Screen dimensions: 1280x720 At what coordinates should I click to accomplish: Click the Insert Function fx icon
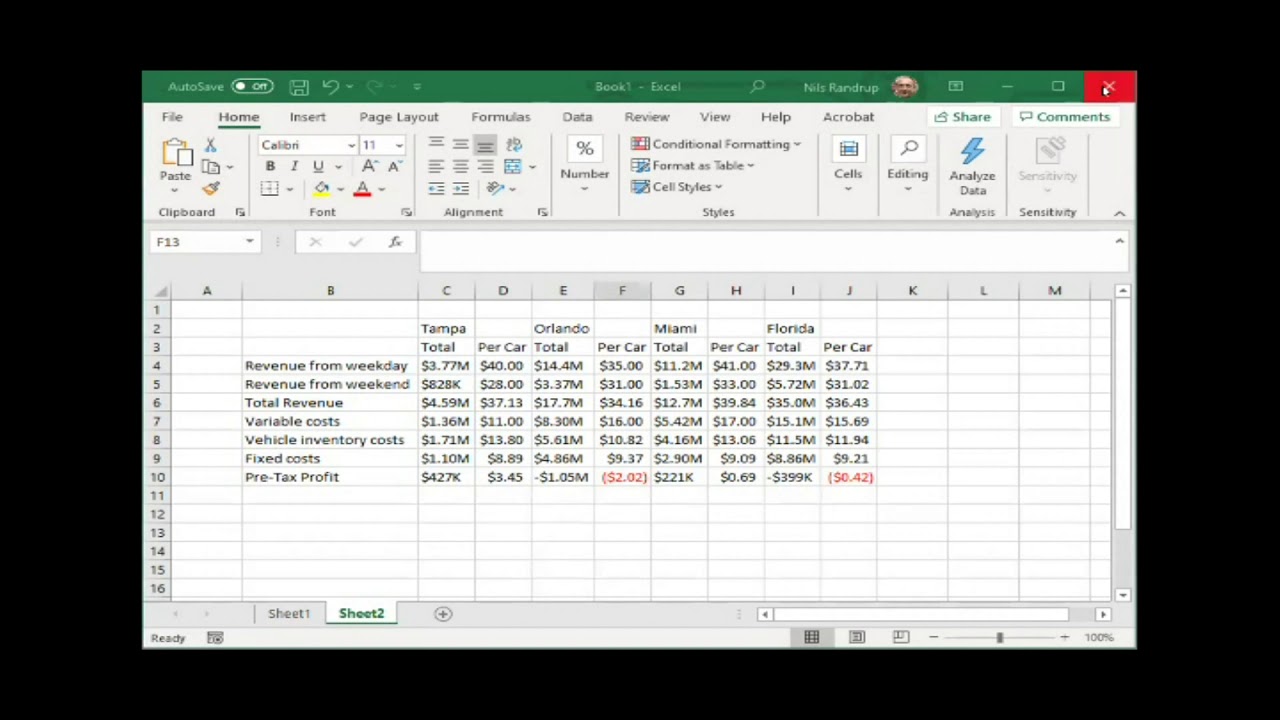pyautogui.click(x=396, y=242)
